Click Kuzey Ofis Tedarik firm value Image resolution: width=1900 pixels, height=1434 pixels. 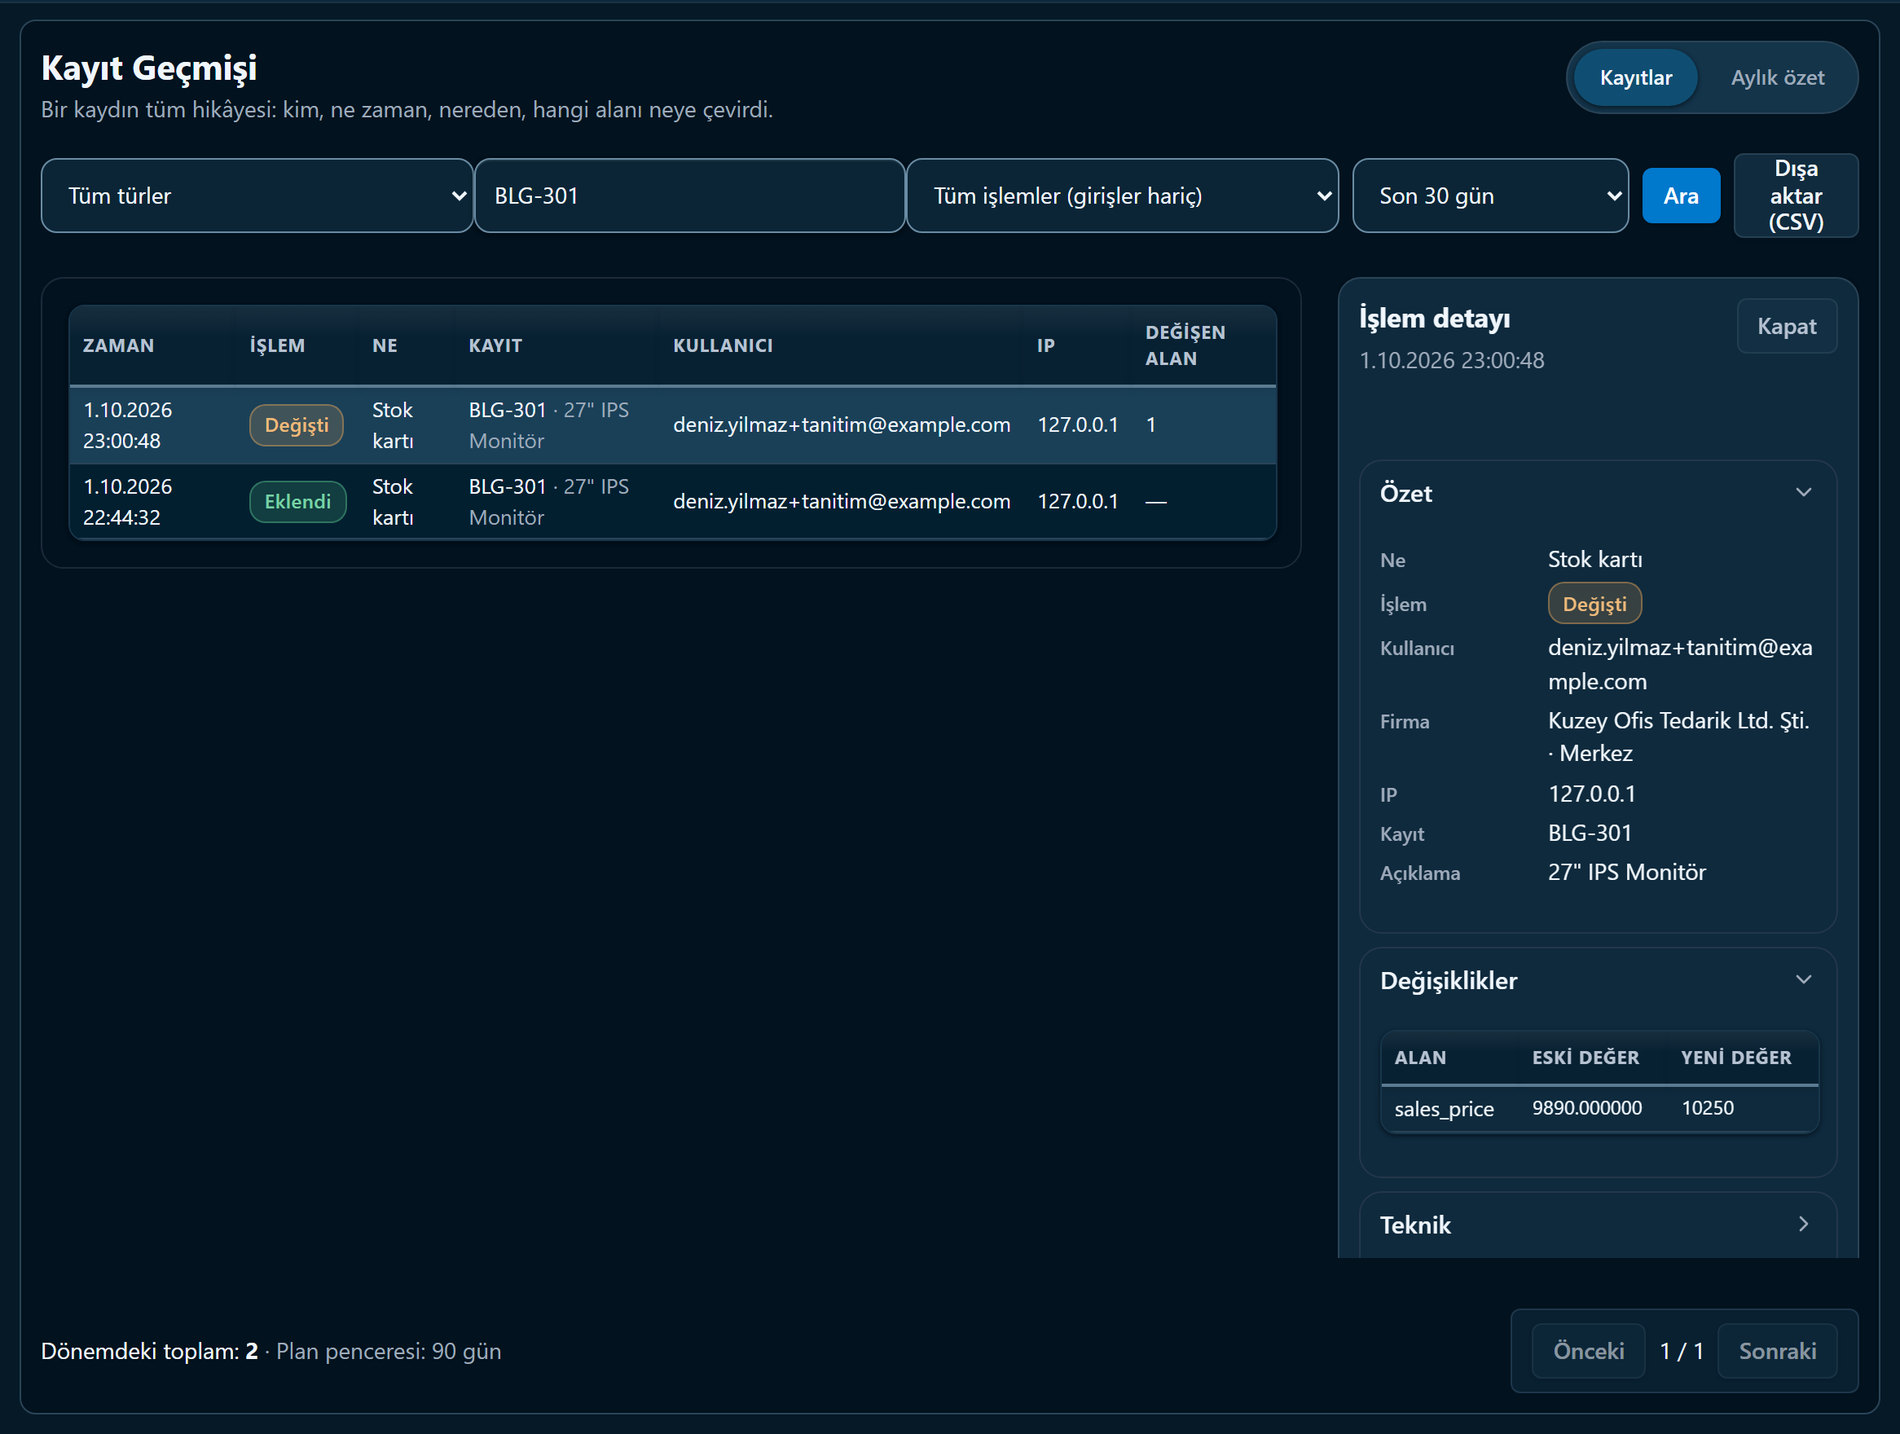pyautogui.click(x=1679, y=737)
